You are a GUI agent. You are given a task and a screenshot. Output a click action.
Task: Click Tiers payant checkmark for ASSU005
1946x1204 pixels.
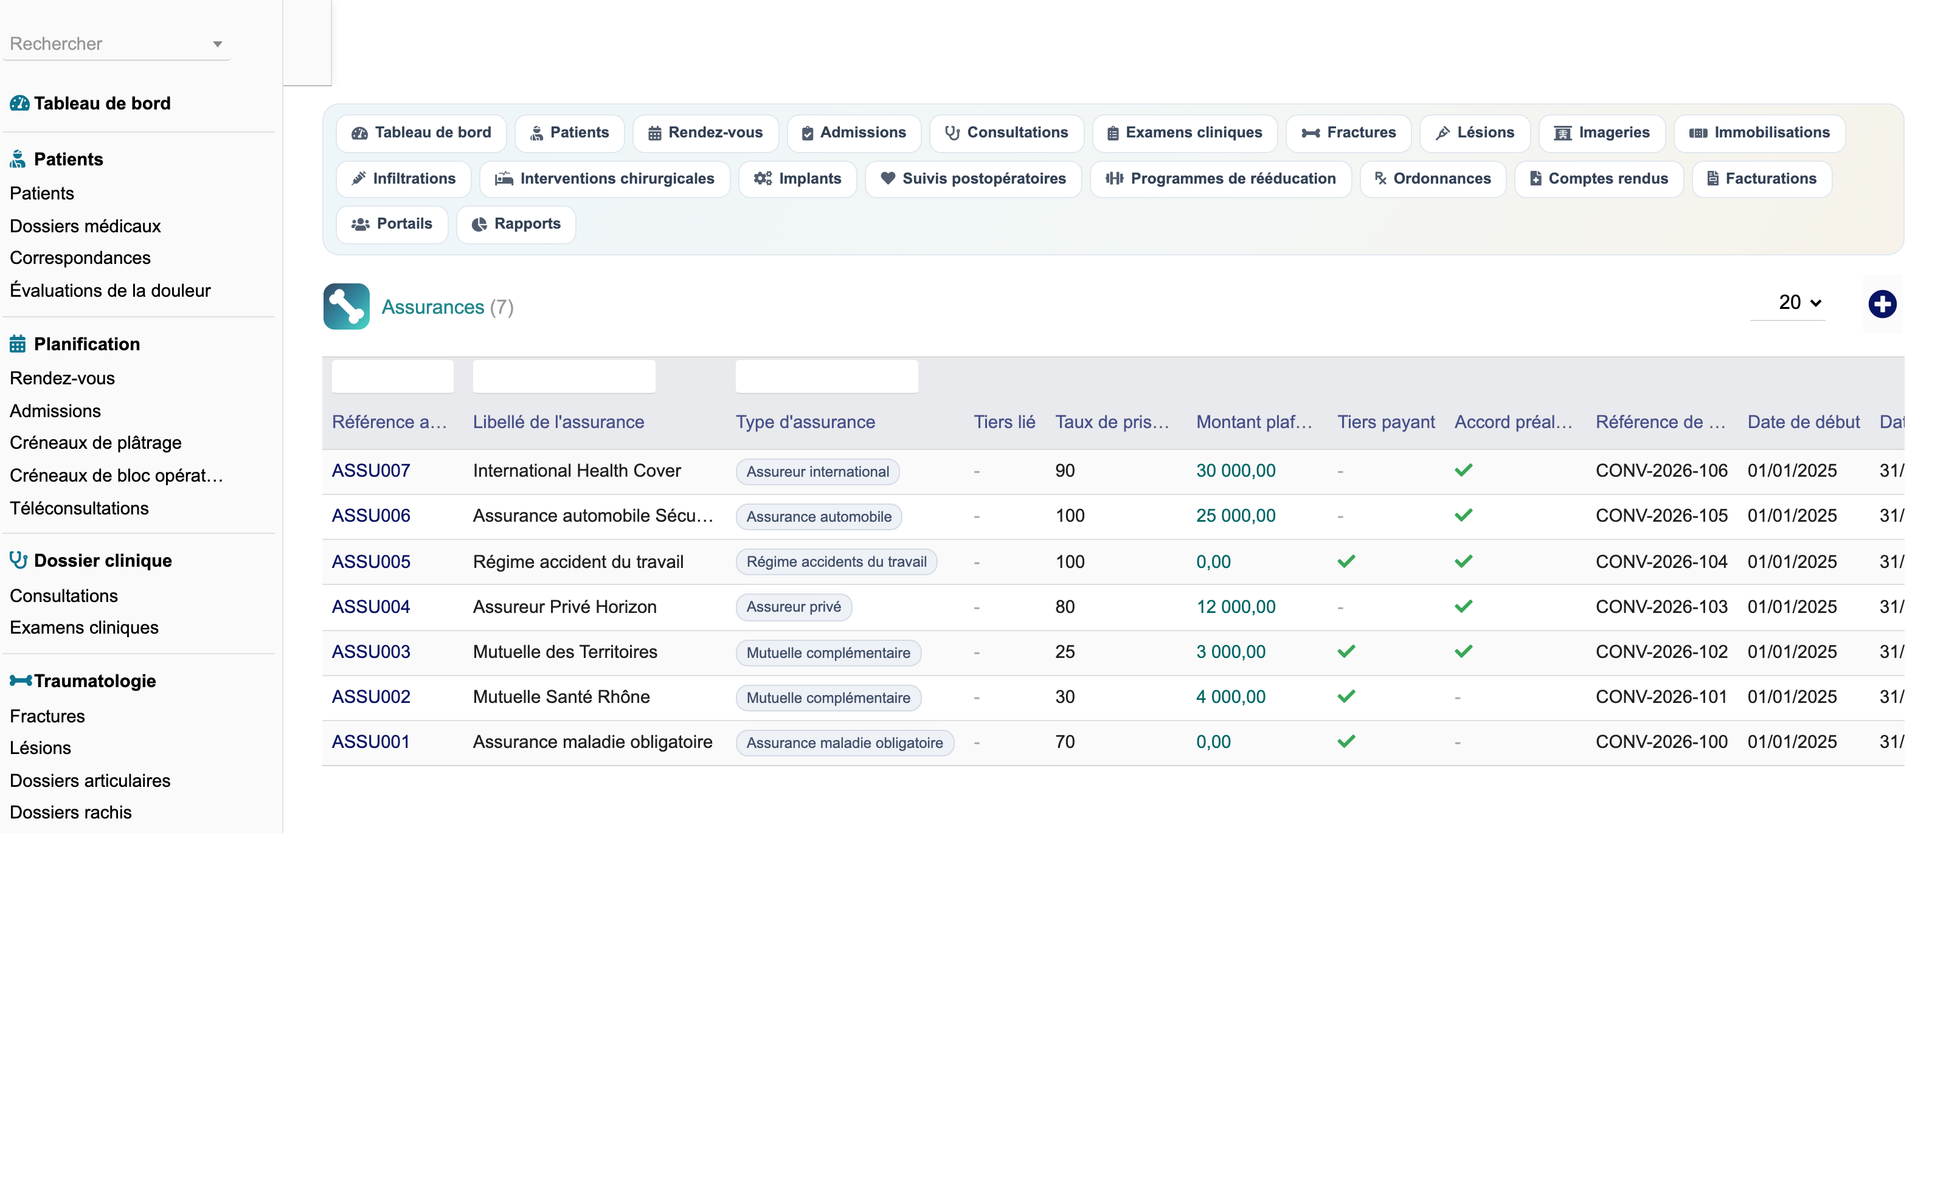point(1346,561)
